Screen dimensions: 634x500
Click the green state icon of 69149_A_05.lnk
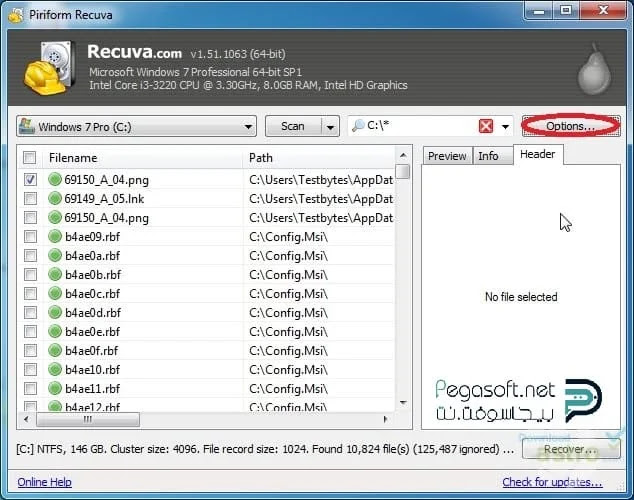pos(55,198)
